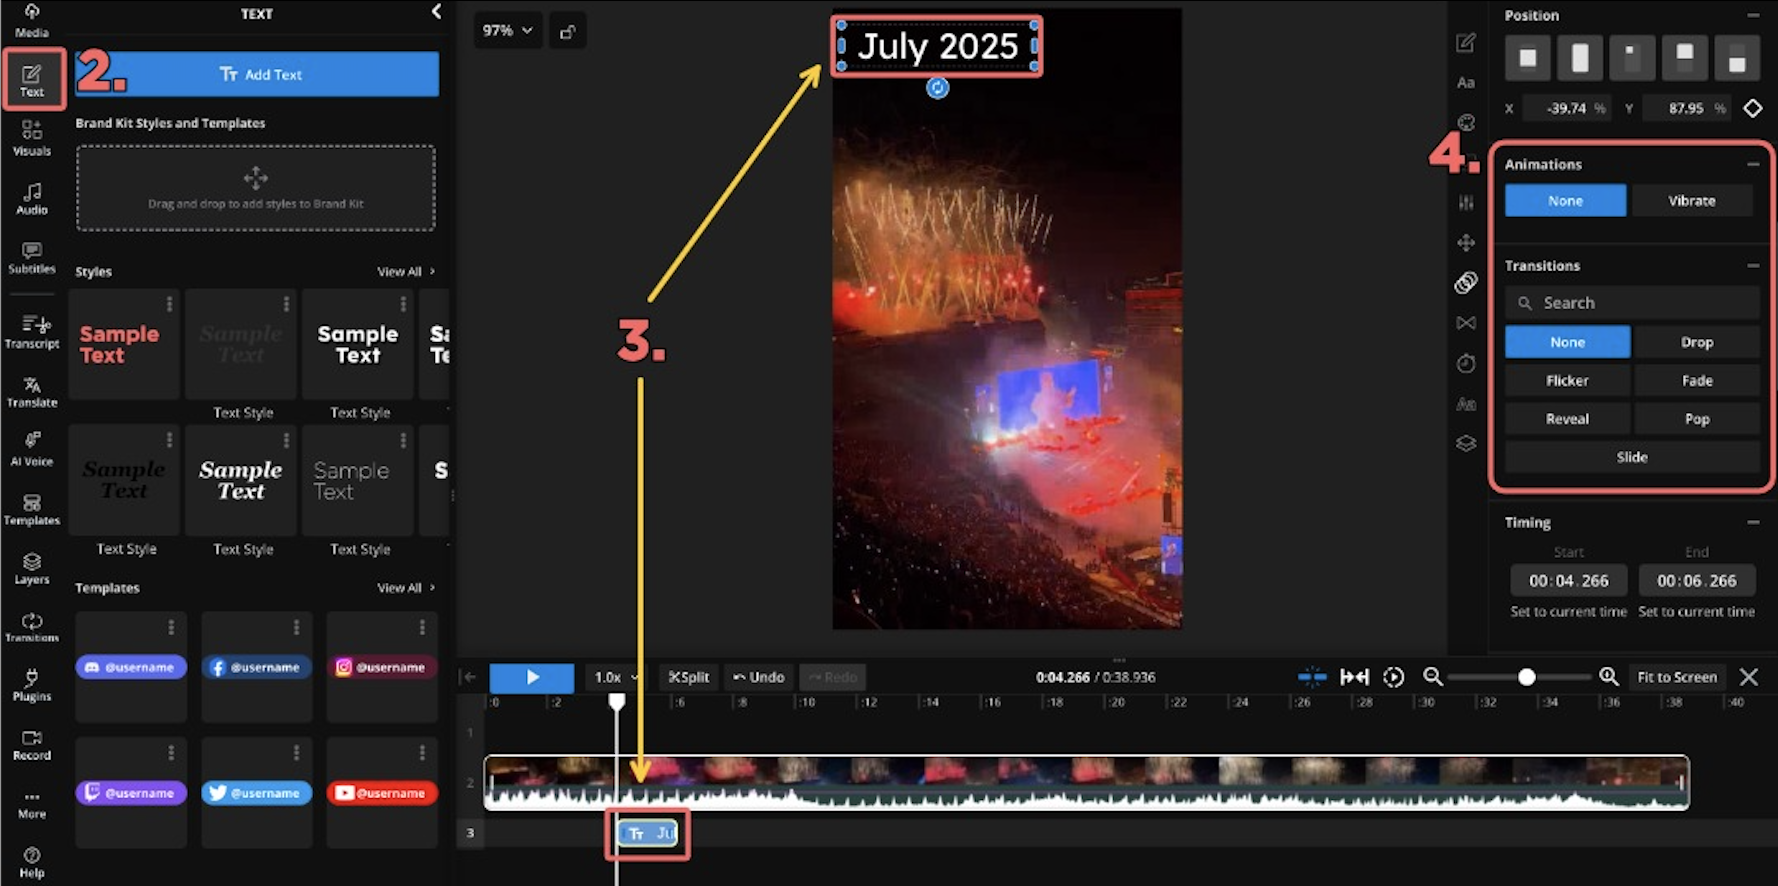This screenshot has width=1778, height=886.
Task: Undo the last action
Action: pos(758,677)
